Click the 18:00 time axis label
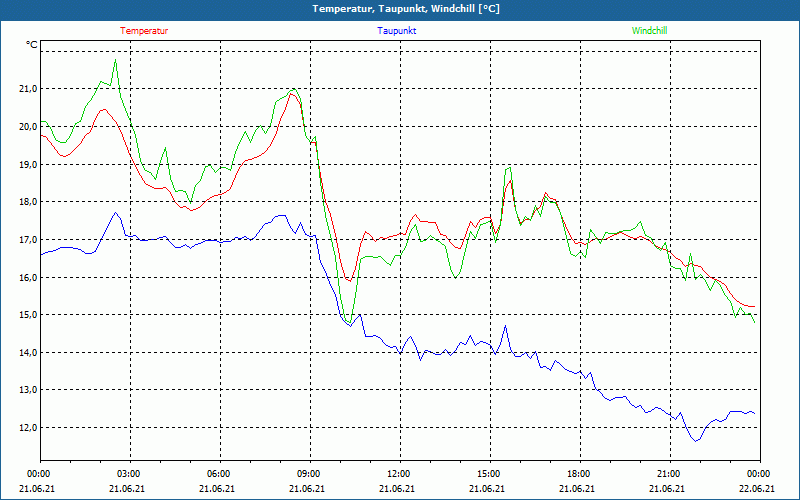 tap(580, 473)
